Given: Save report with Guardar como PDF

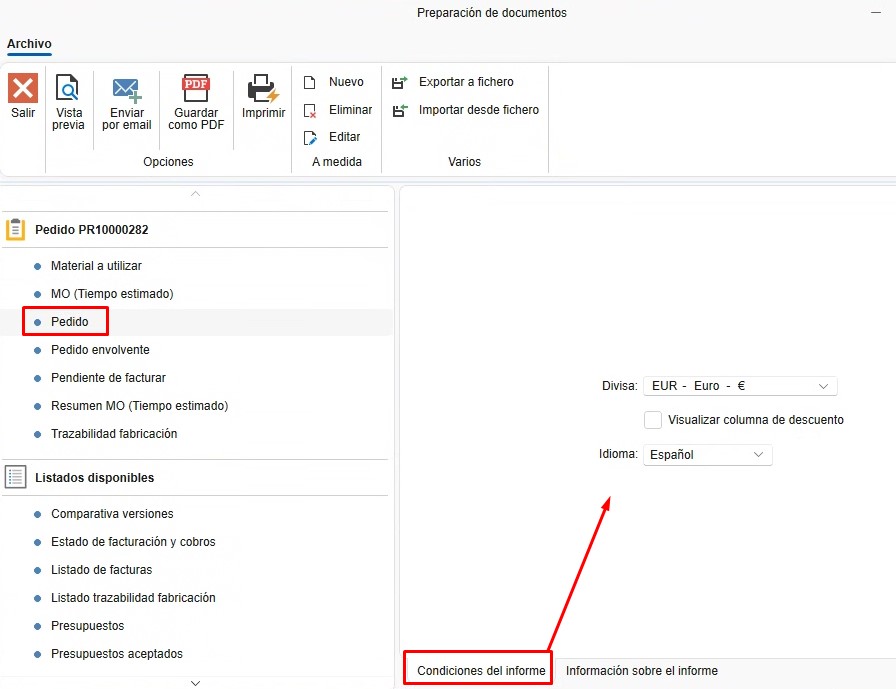Looking at the screenshot, I should point(196,103).
